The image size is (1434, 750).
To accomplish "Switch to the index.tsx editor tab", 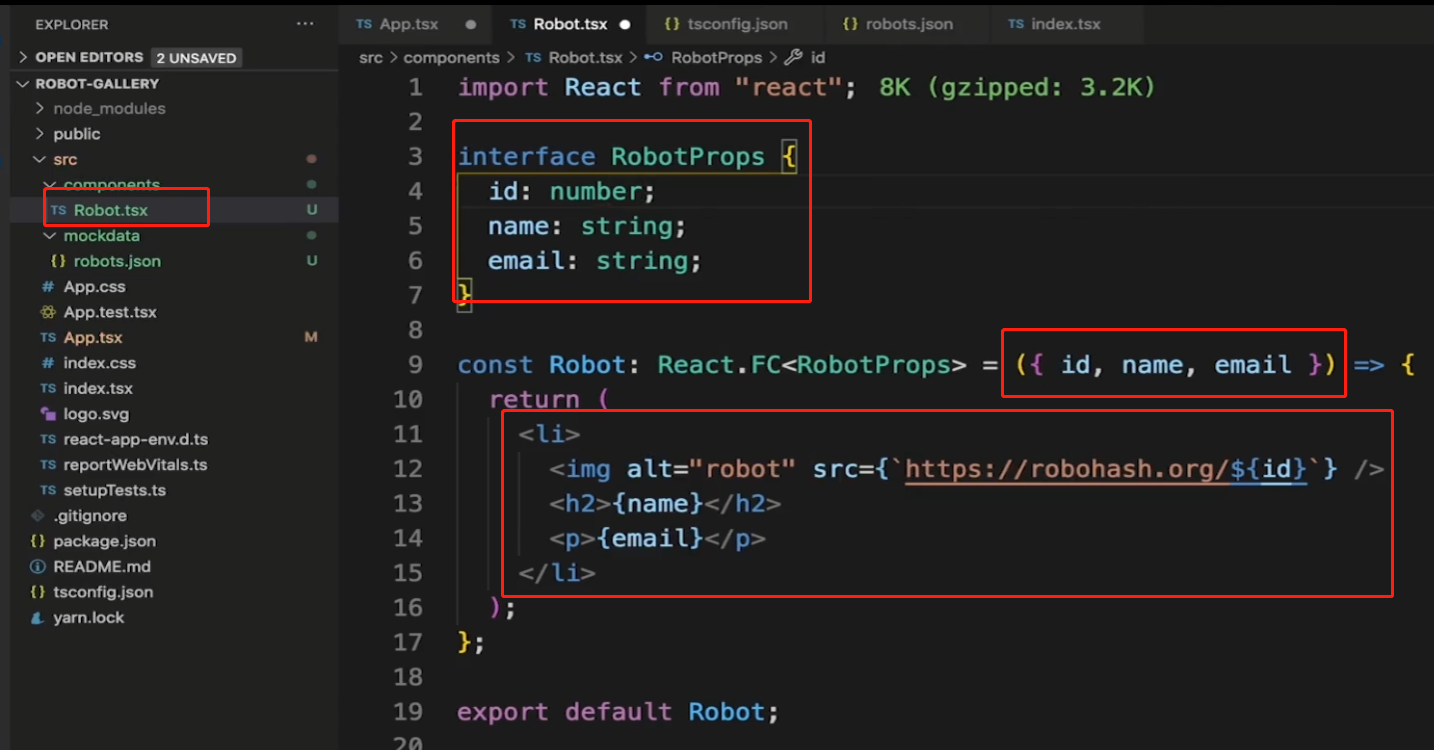I will tap(1065, 24).
